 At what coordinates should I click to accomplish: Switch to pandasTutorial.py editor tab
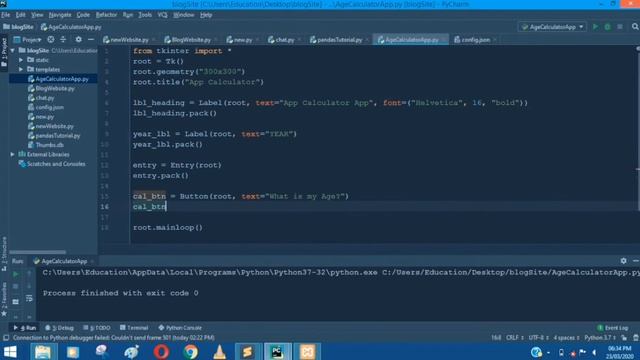coord(339,40)
